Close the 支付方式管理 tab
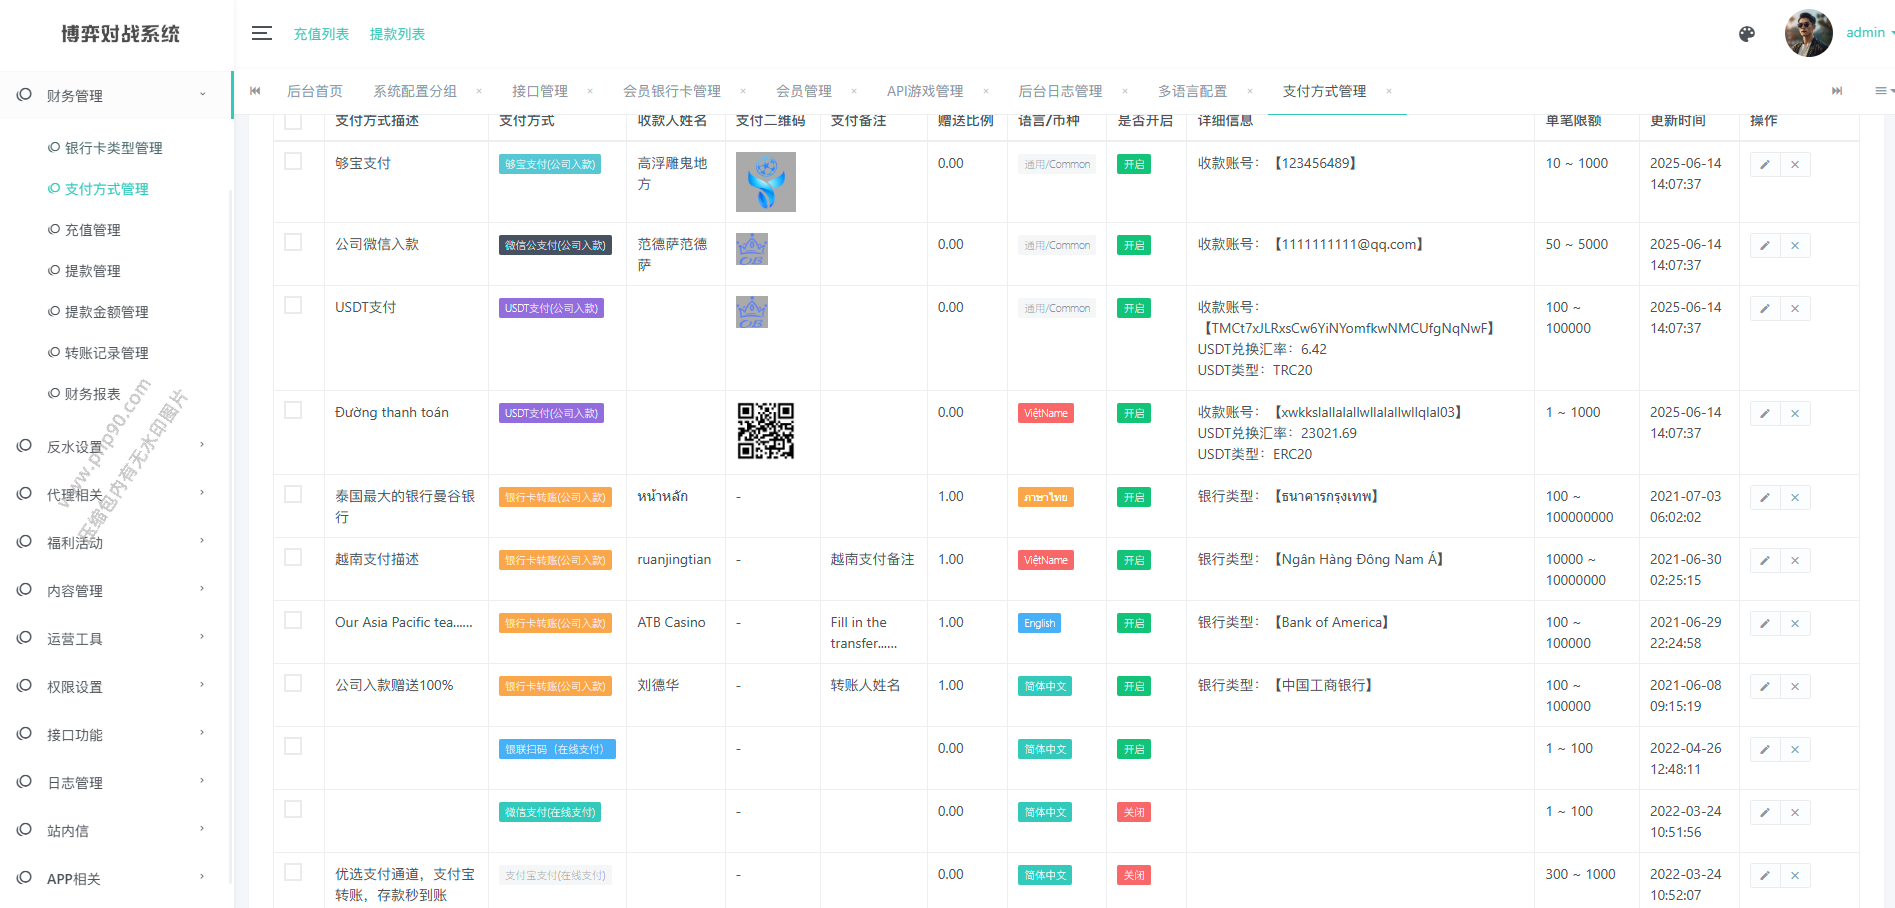The image size is (1895, 908). pos(1389,92)
